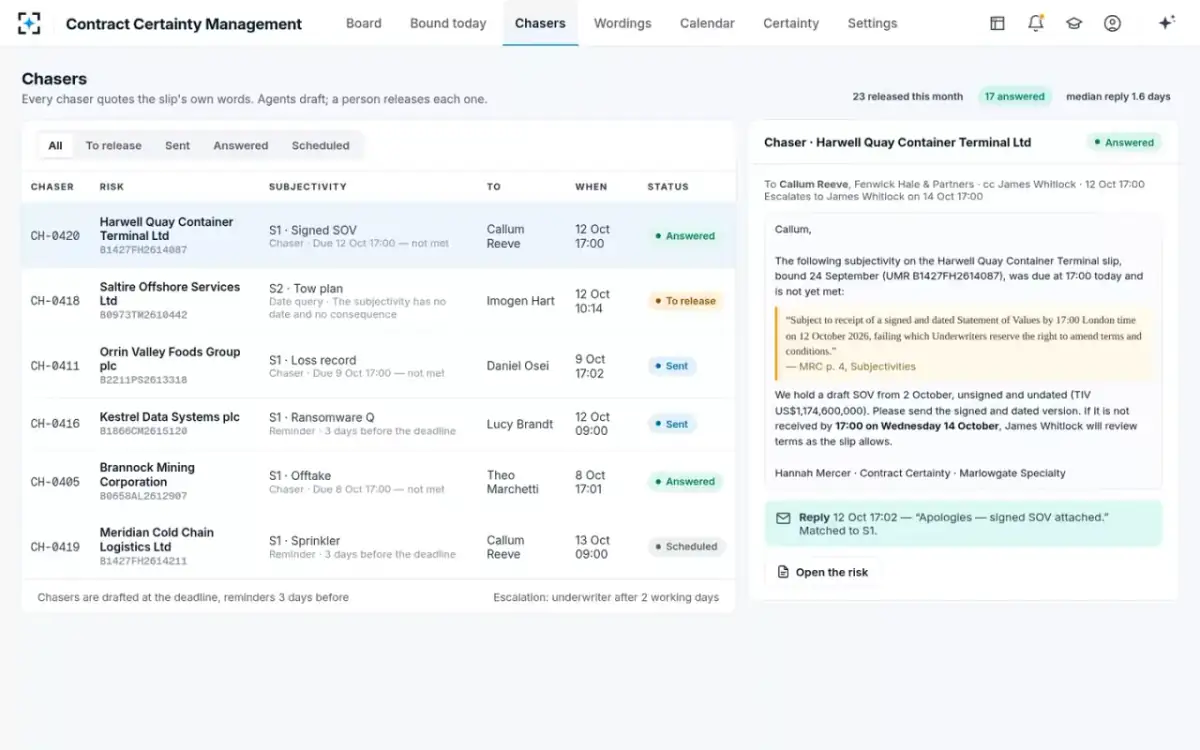The width and height of the screenshot is (1200, 750).
Task: Click the MRC p. 4, Subjectivities citation
Action: [x=851, y=367]
